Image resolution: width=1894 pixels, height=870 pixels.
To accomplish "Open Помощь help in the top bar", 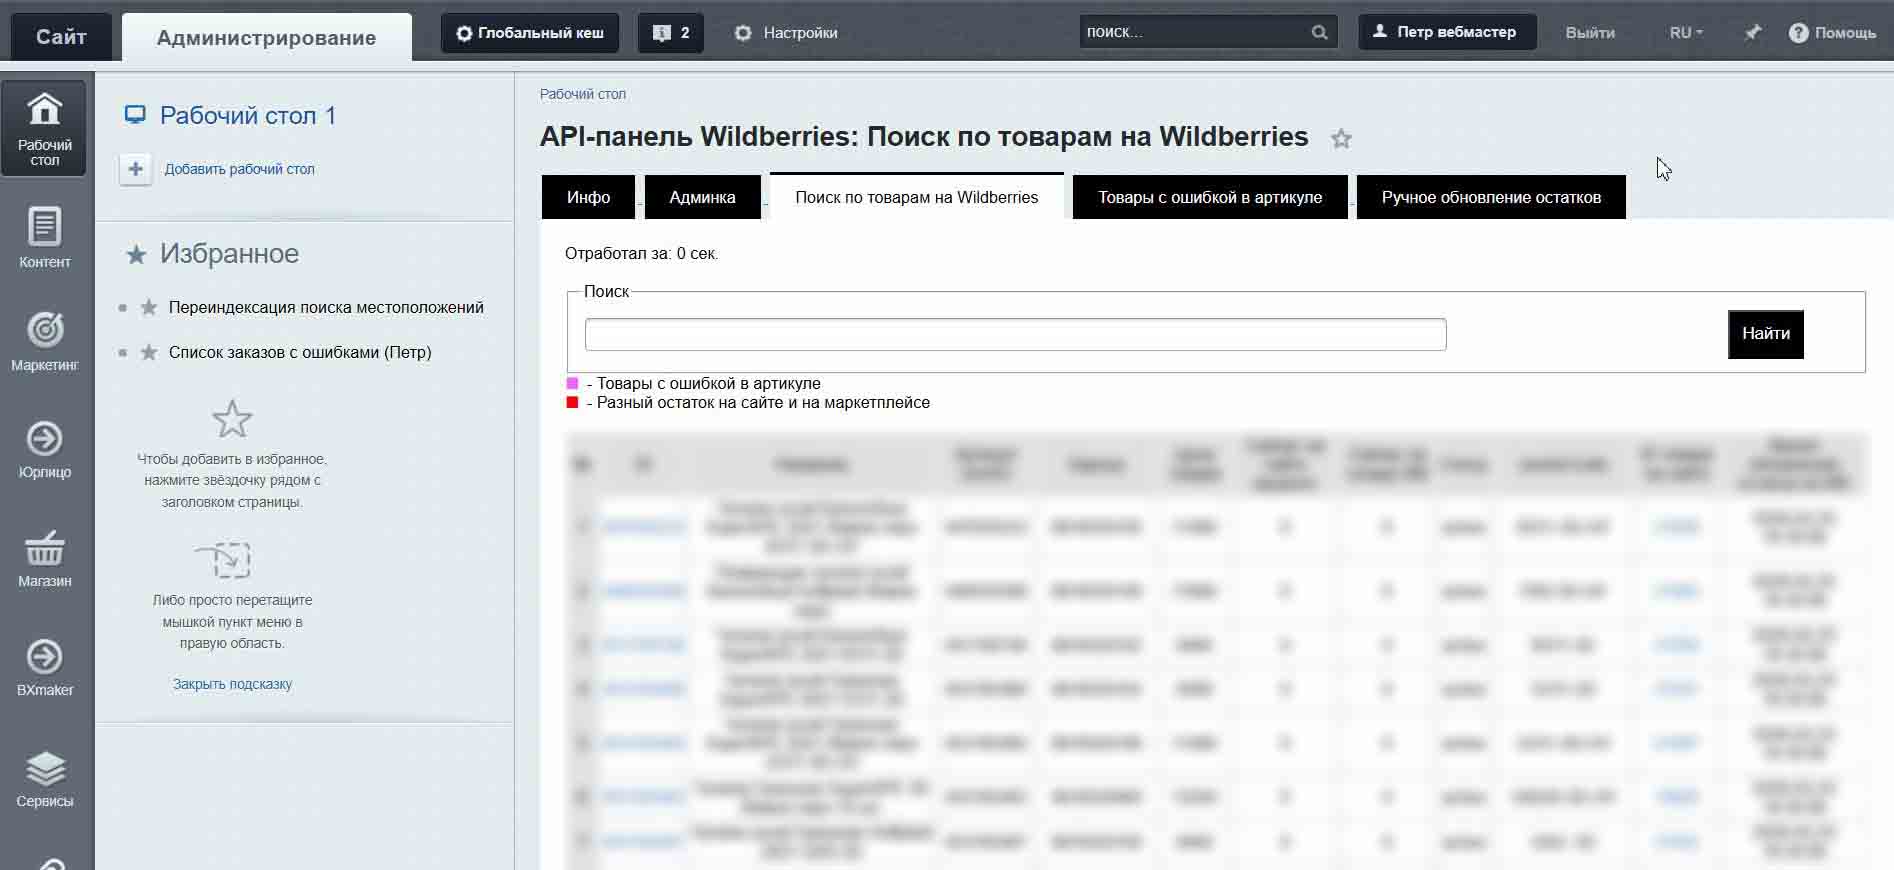I will click(x=1832, y=33).
